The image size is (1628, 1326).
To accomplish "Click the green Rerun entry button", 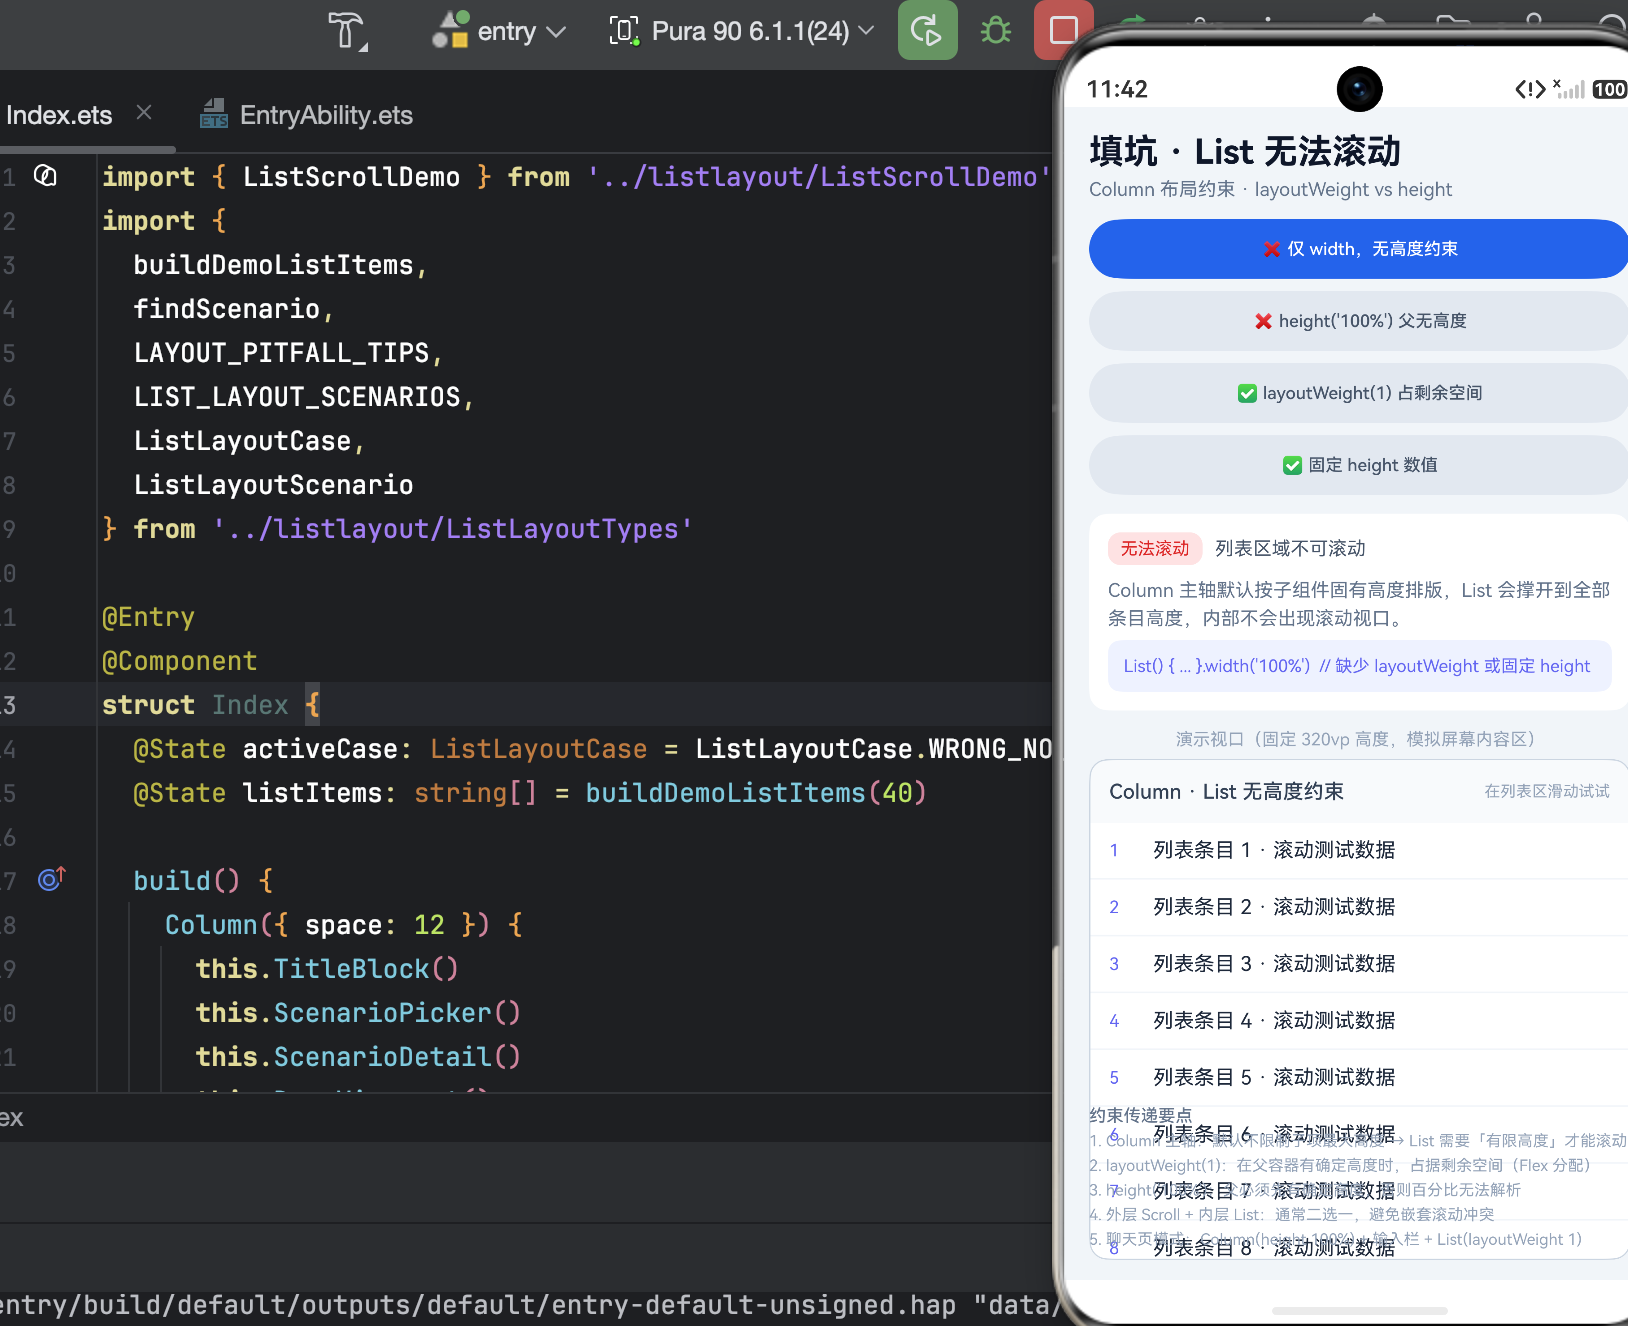I will (x=927, y=31).
